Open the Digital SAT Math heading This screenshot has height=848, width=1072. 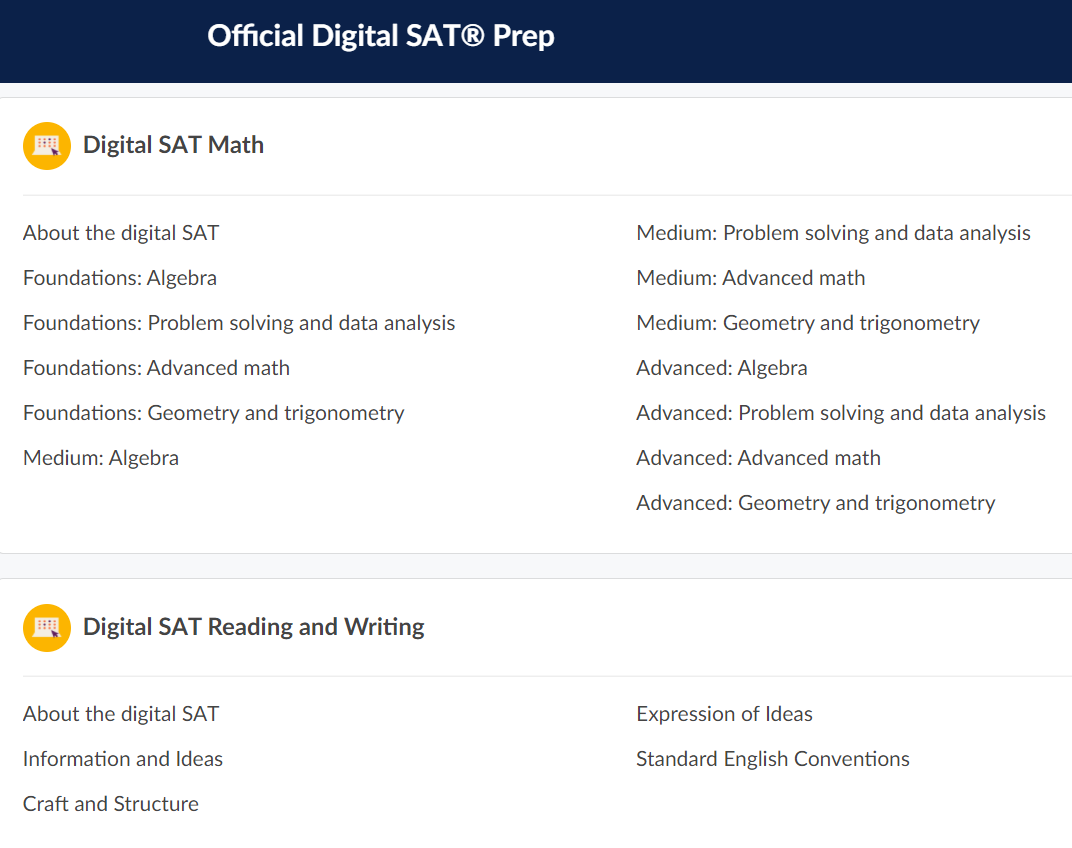[173, 145]
